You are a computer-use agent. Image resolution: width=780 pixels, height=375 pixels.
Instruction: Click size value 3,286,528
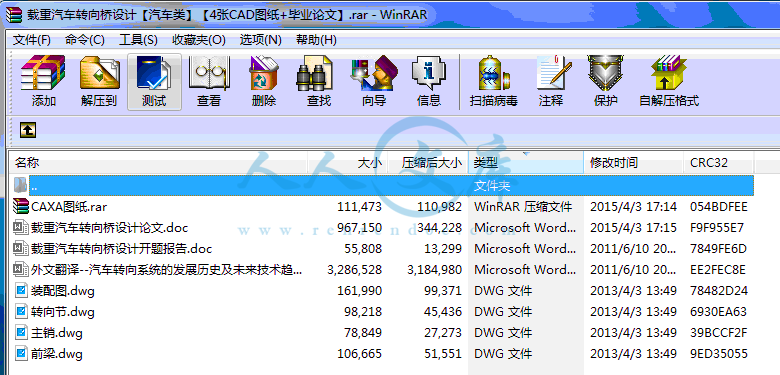[x=355, y=270]
